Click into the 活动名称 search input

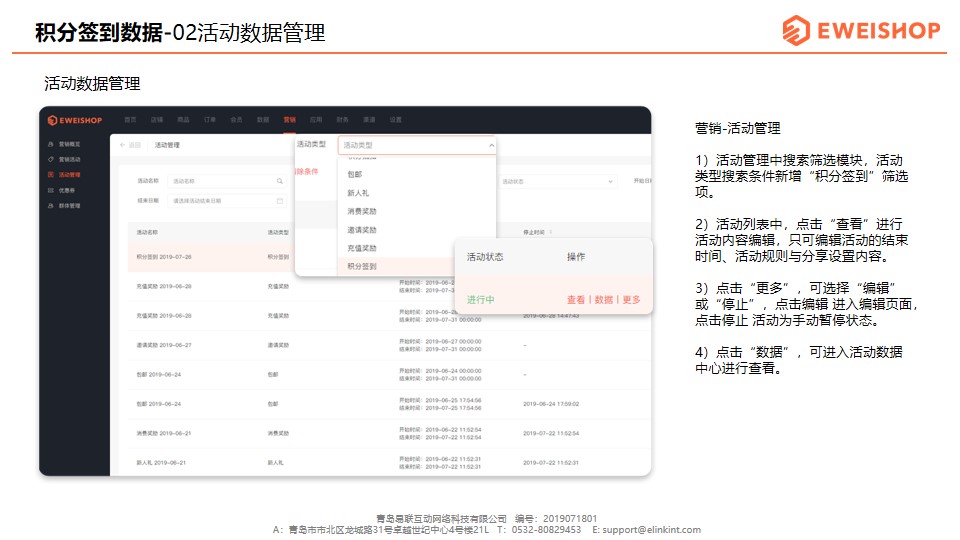[x=226, y=181]
